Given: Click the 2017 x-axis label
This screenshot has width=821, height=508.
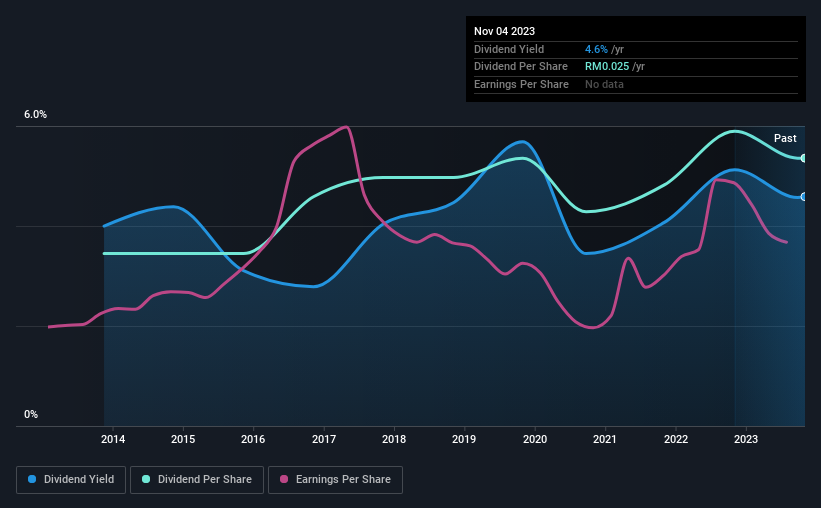Looking at the screenshot, I should pyautogui.click(x=324, y=439).
